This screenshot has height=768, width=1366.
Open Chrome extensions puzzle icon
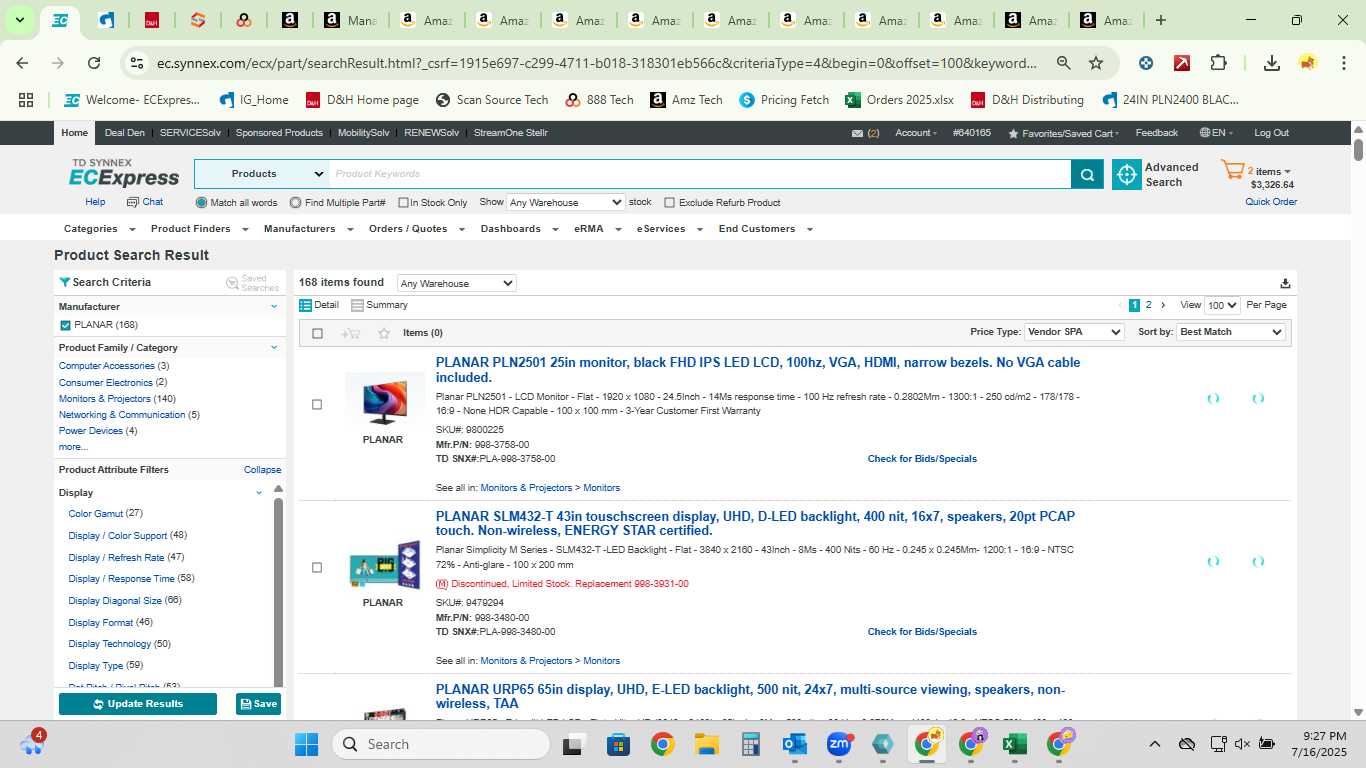tap(1218, 63)
